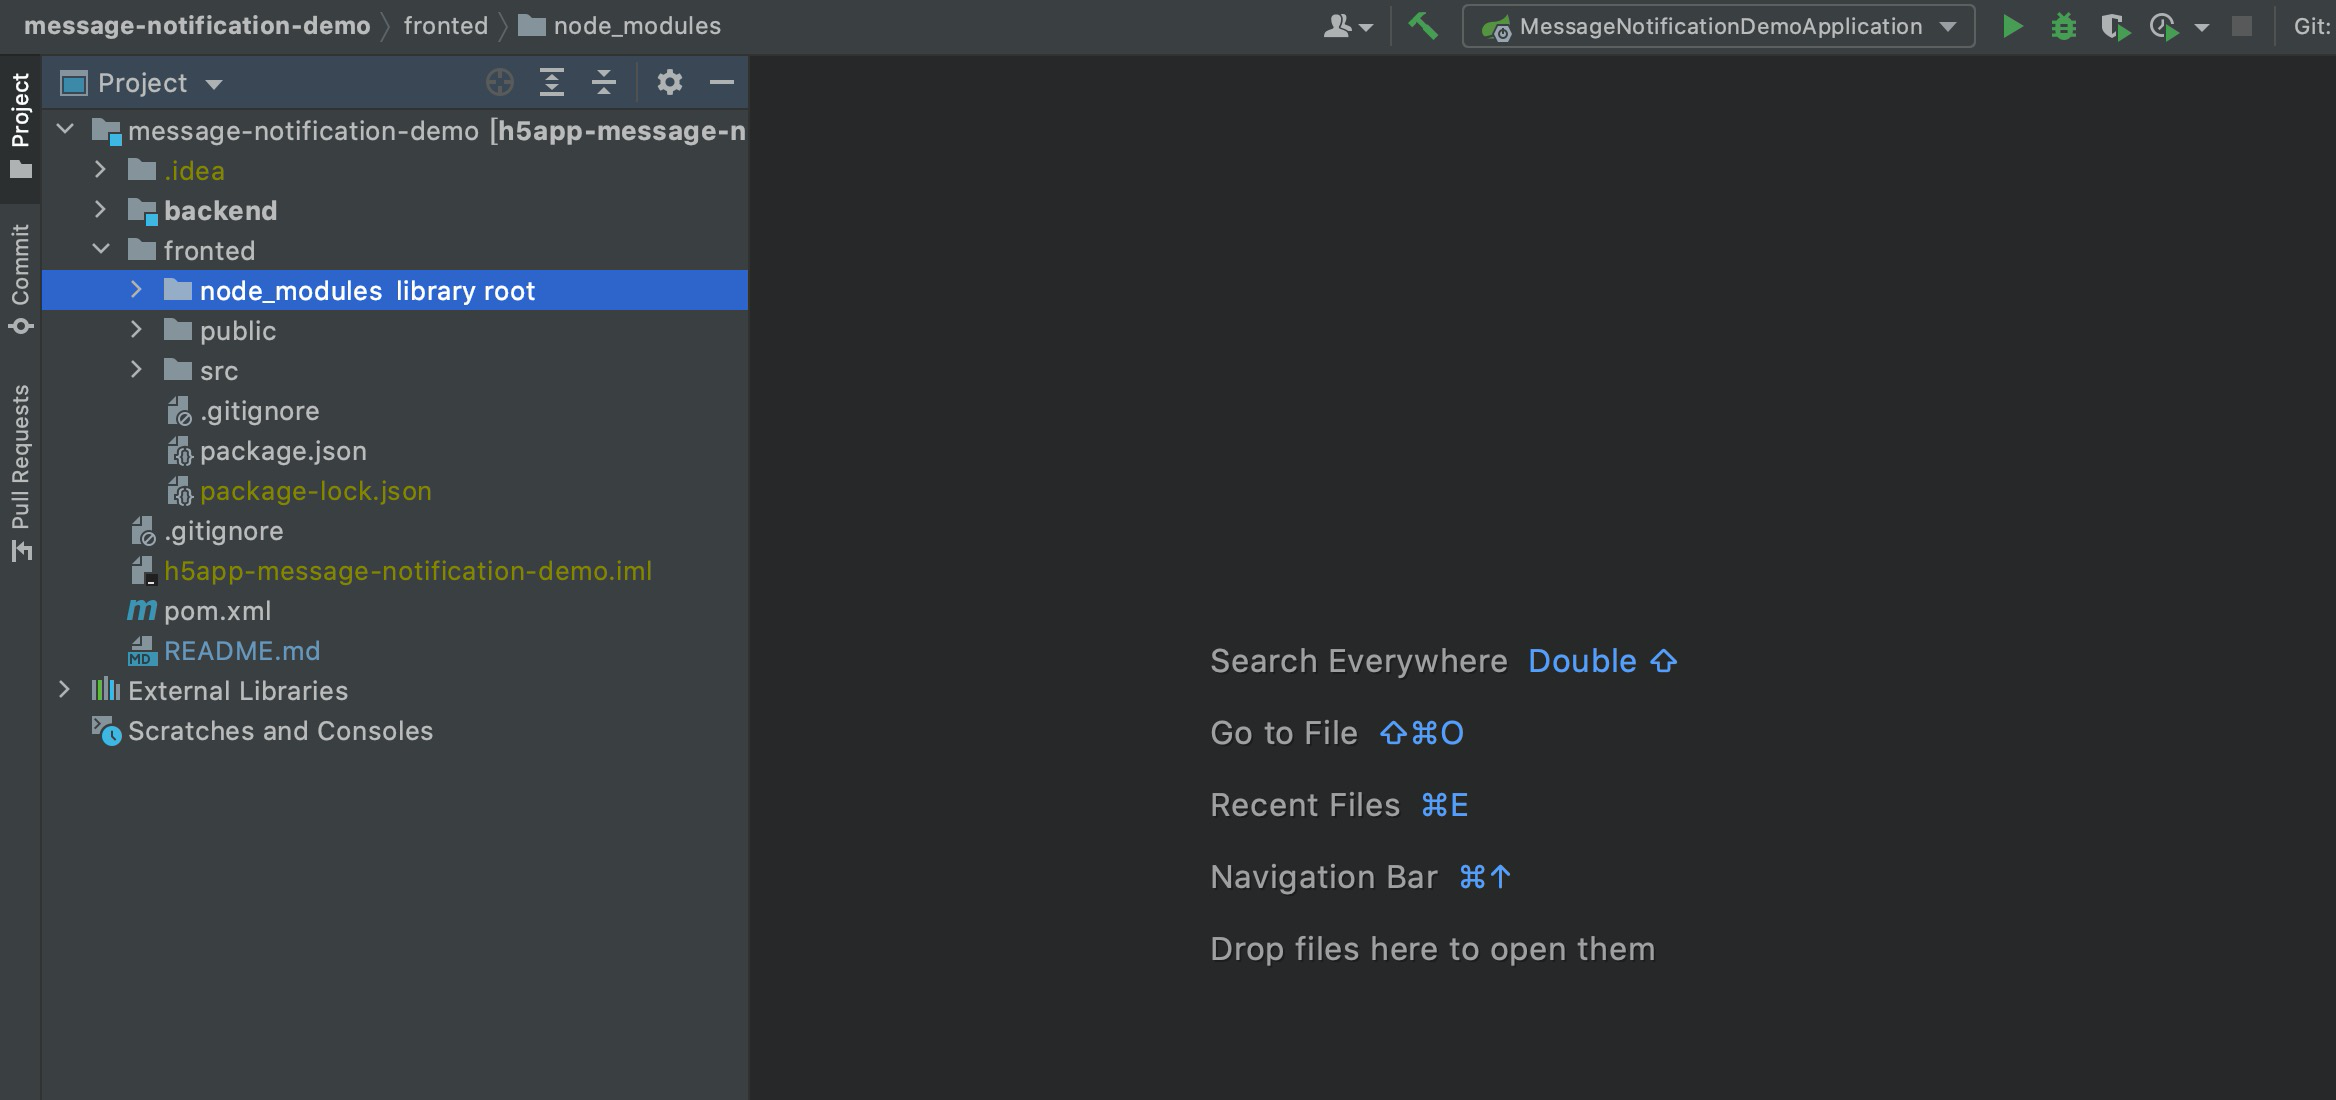Start debugging with the bug icon
The width and height of the screenshot is (2336, 1100).
click(2064, 26)
